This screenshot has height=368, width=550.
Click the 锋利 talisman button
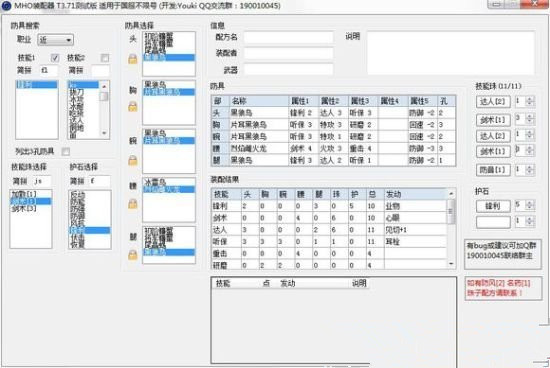point(493,206)
